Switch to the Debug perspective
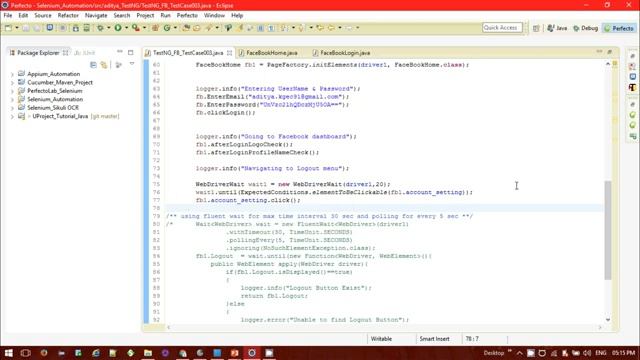This screenshot has height=360, width=640. [585, 28]
